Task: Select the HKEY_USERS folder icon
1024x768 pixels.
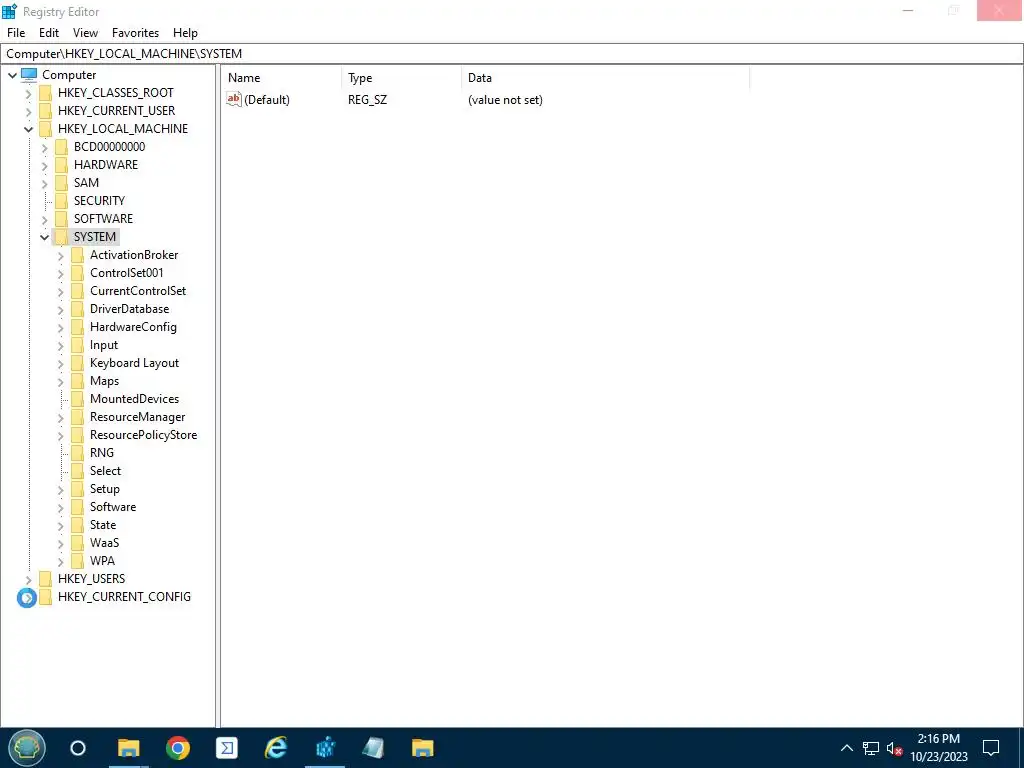Action: point(45,579)
